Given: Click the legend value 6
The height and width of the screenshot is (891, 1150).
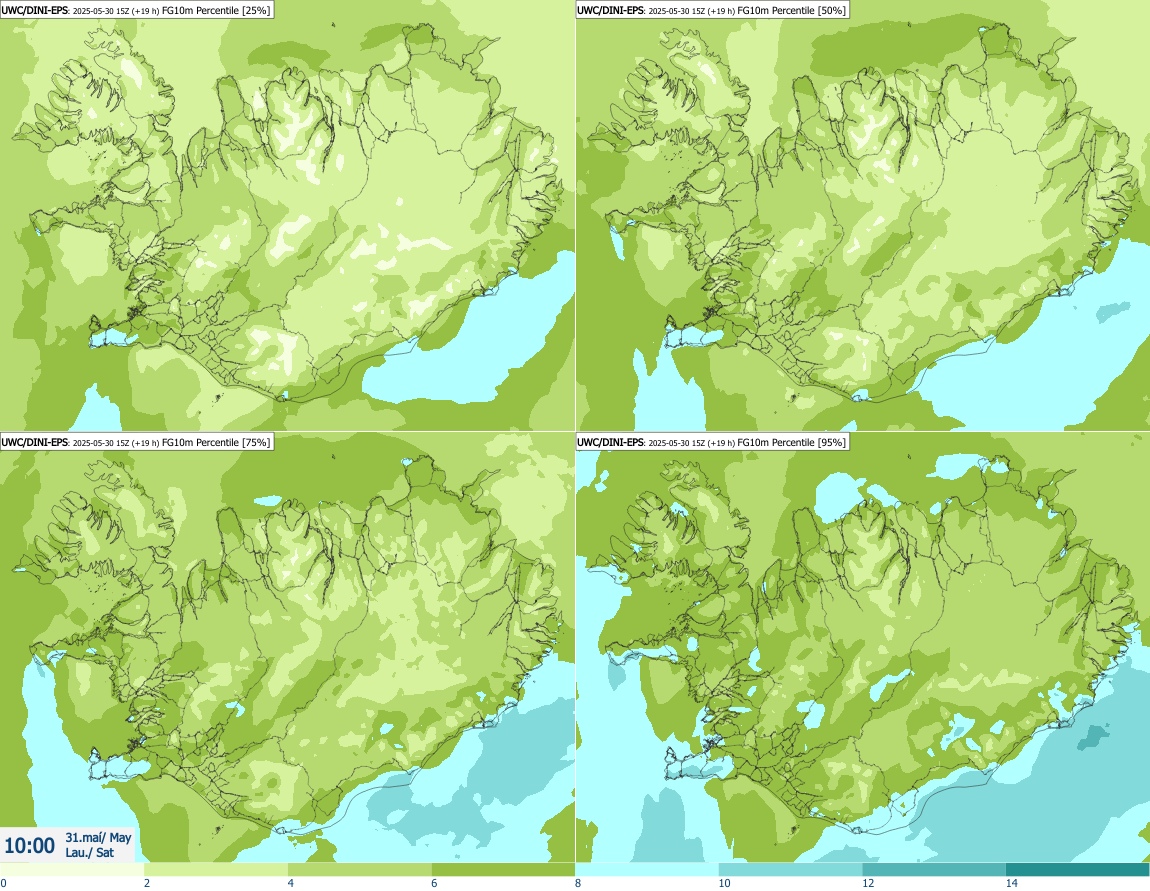Looking at the screenshot, I should pos(434,884).
